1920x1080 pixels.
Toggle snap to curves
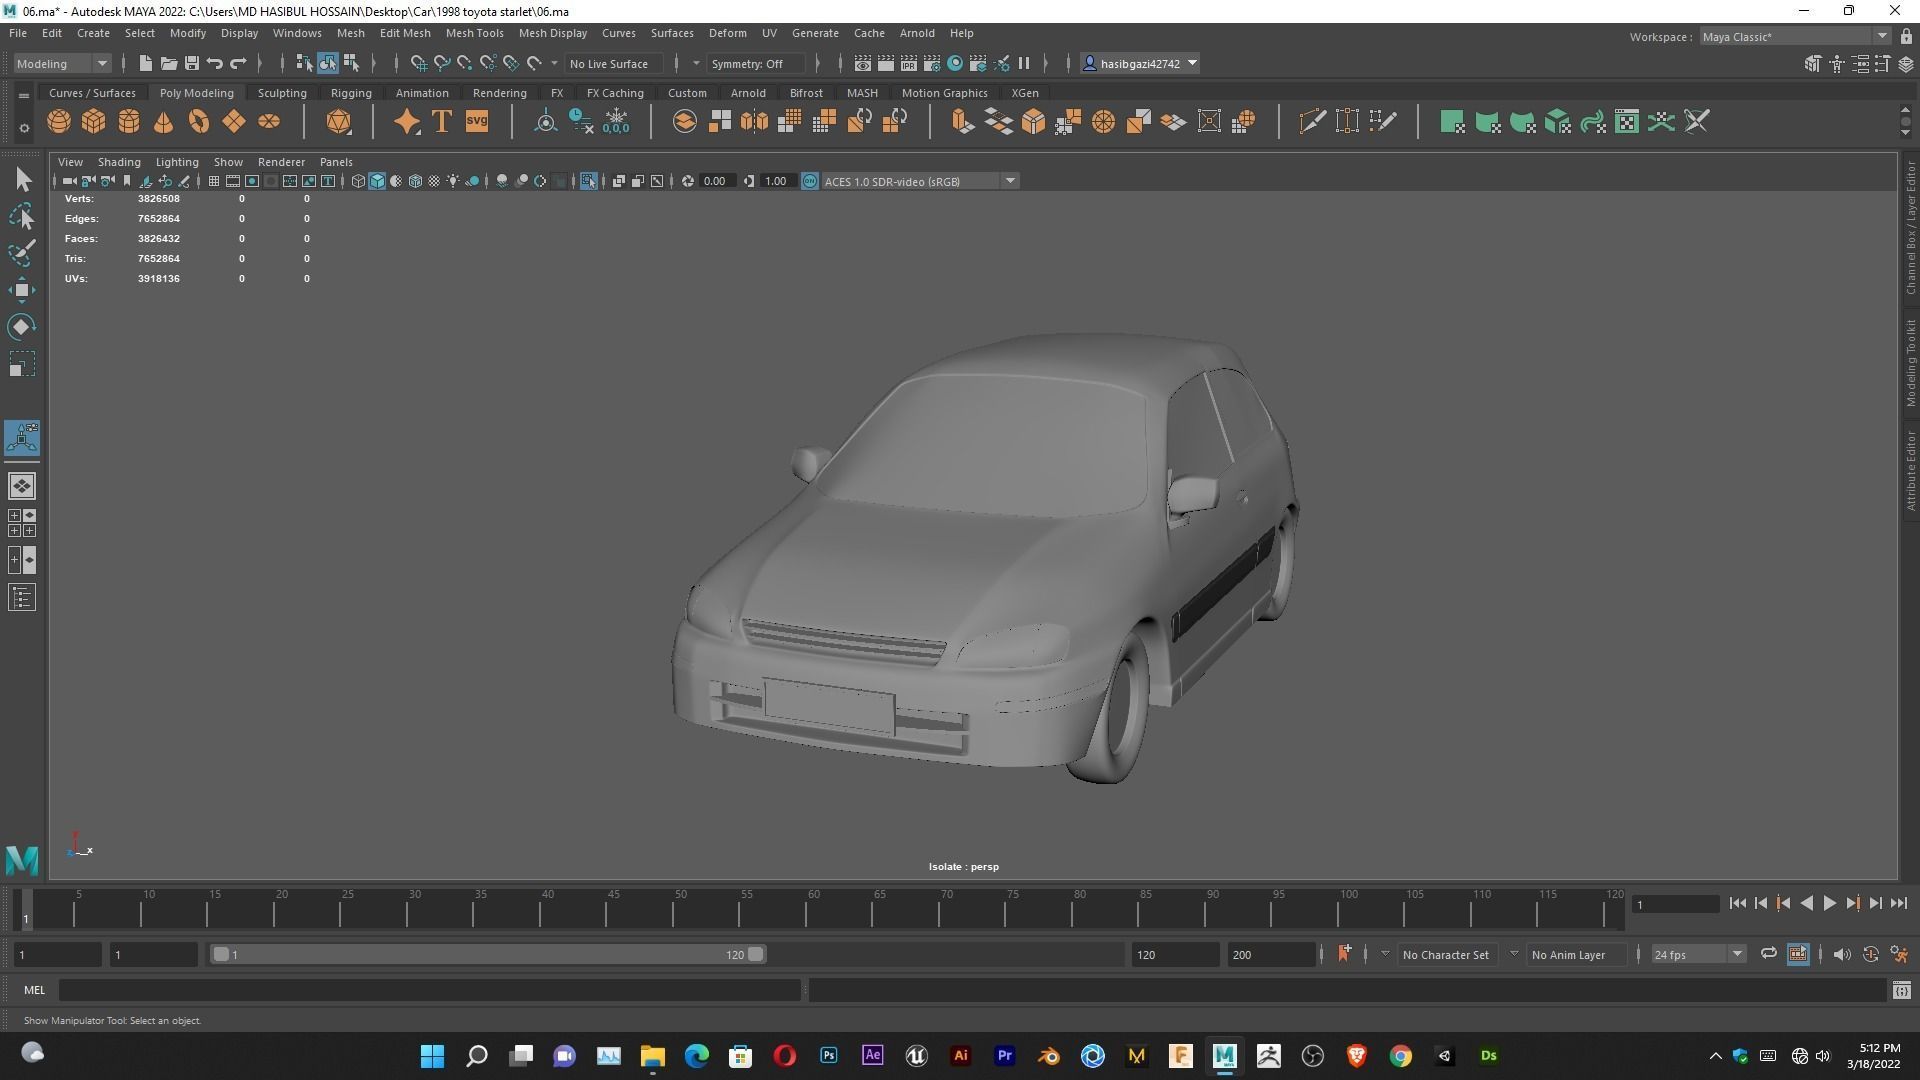(442, 63)
